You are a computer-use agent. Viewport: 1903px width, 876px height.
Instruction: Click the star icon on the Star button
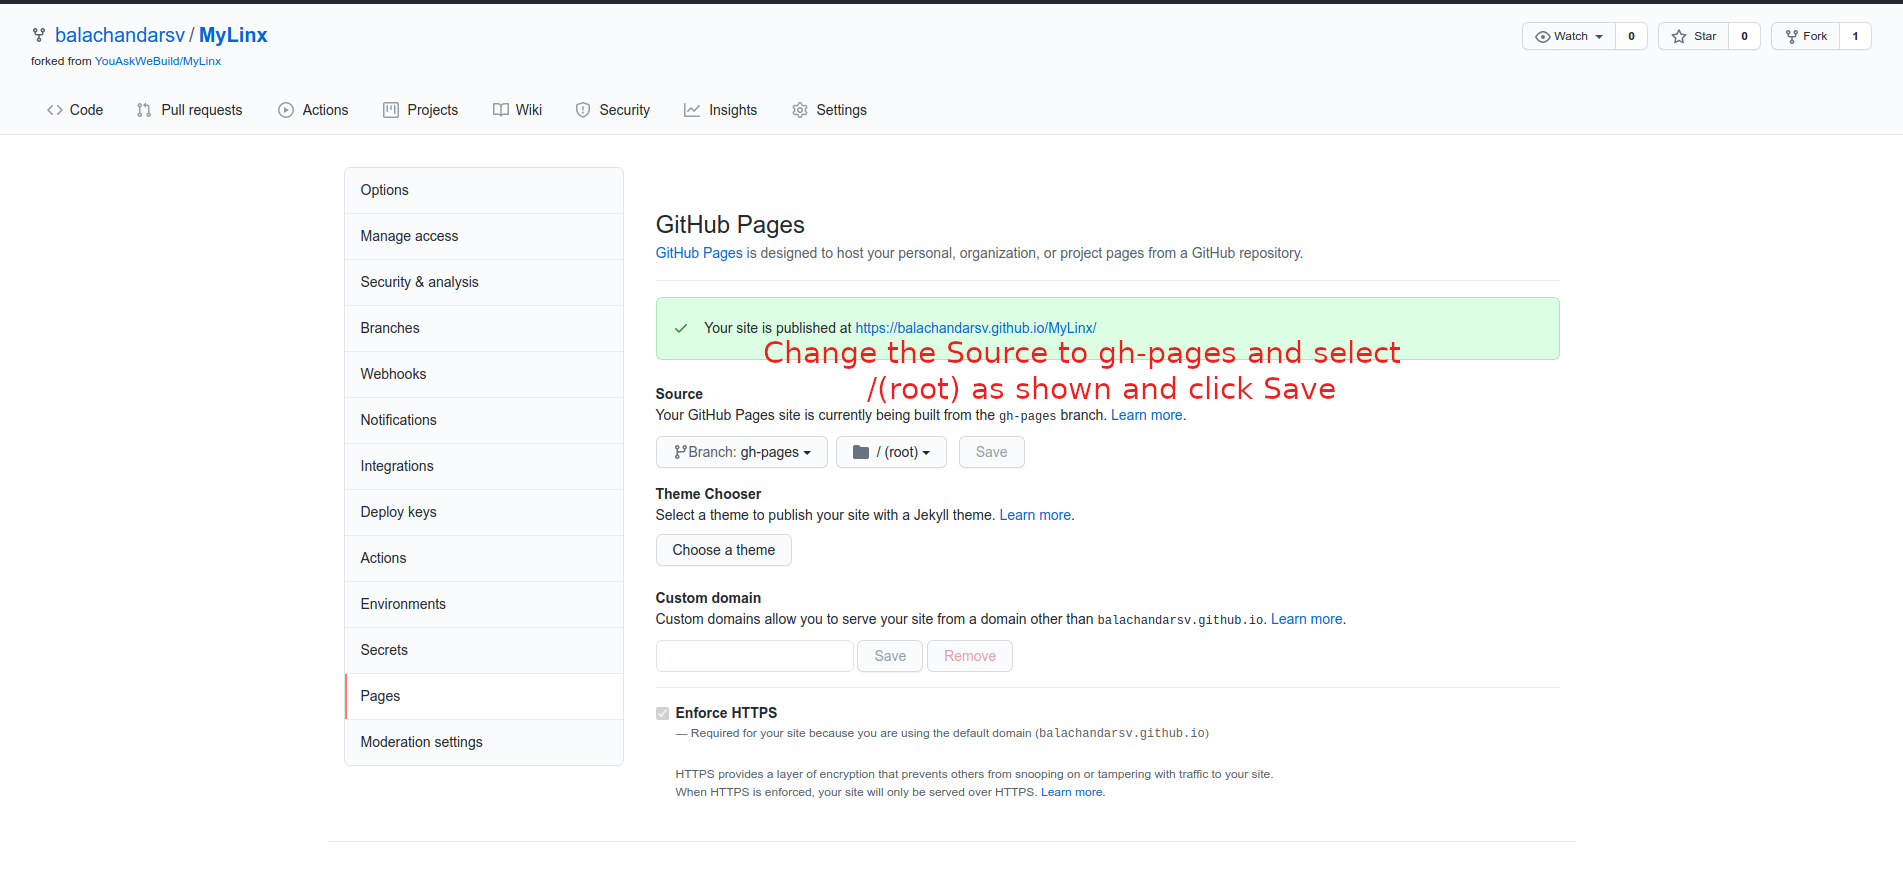(x=1679, y=37)
